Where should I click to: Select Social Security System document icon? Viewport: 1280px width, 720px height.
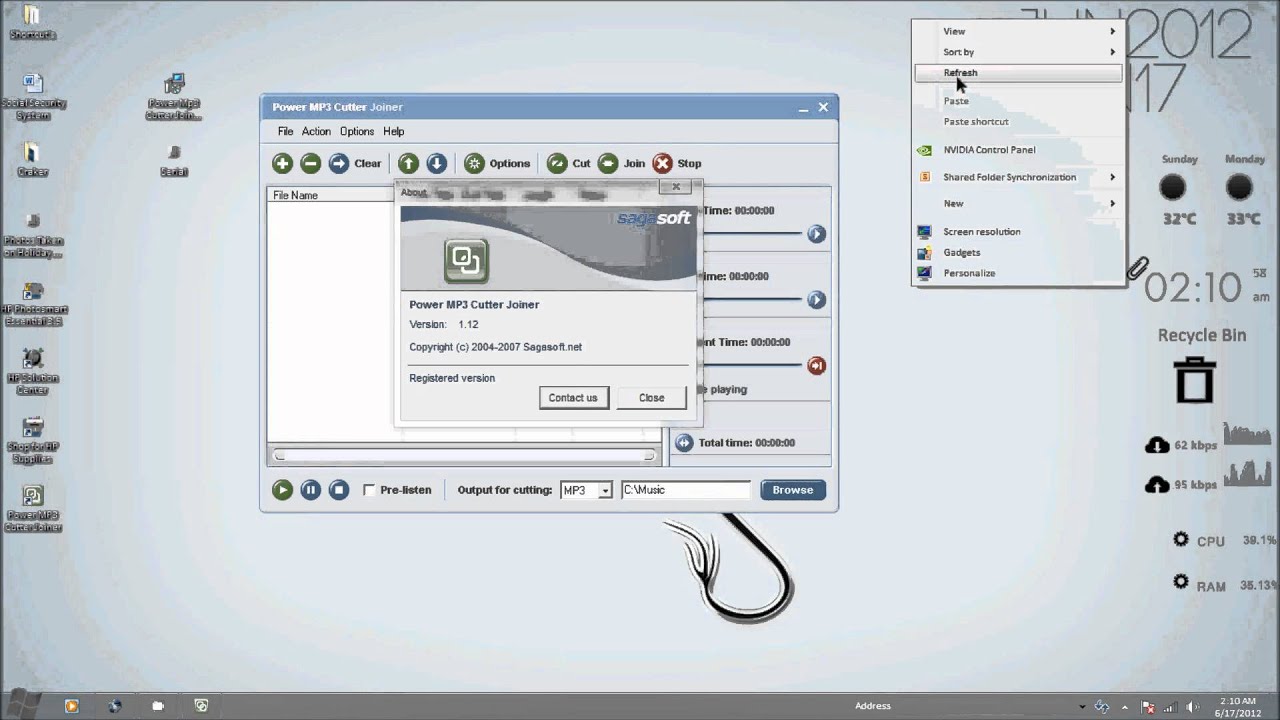(32, 96)
